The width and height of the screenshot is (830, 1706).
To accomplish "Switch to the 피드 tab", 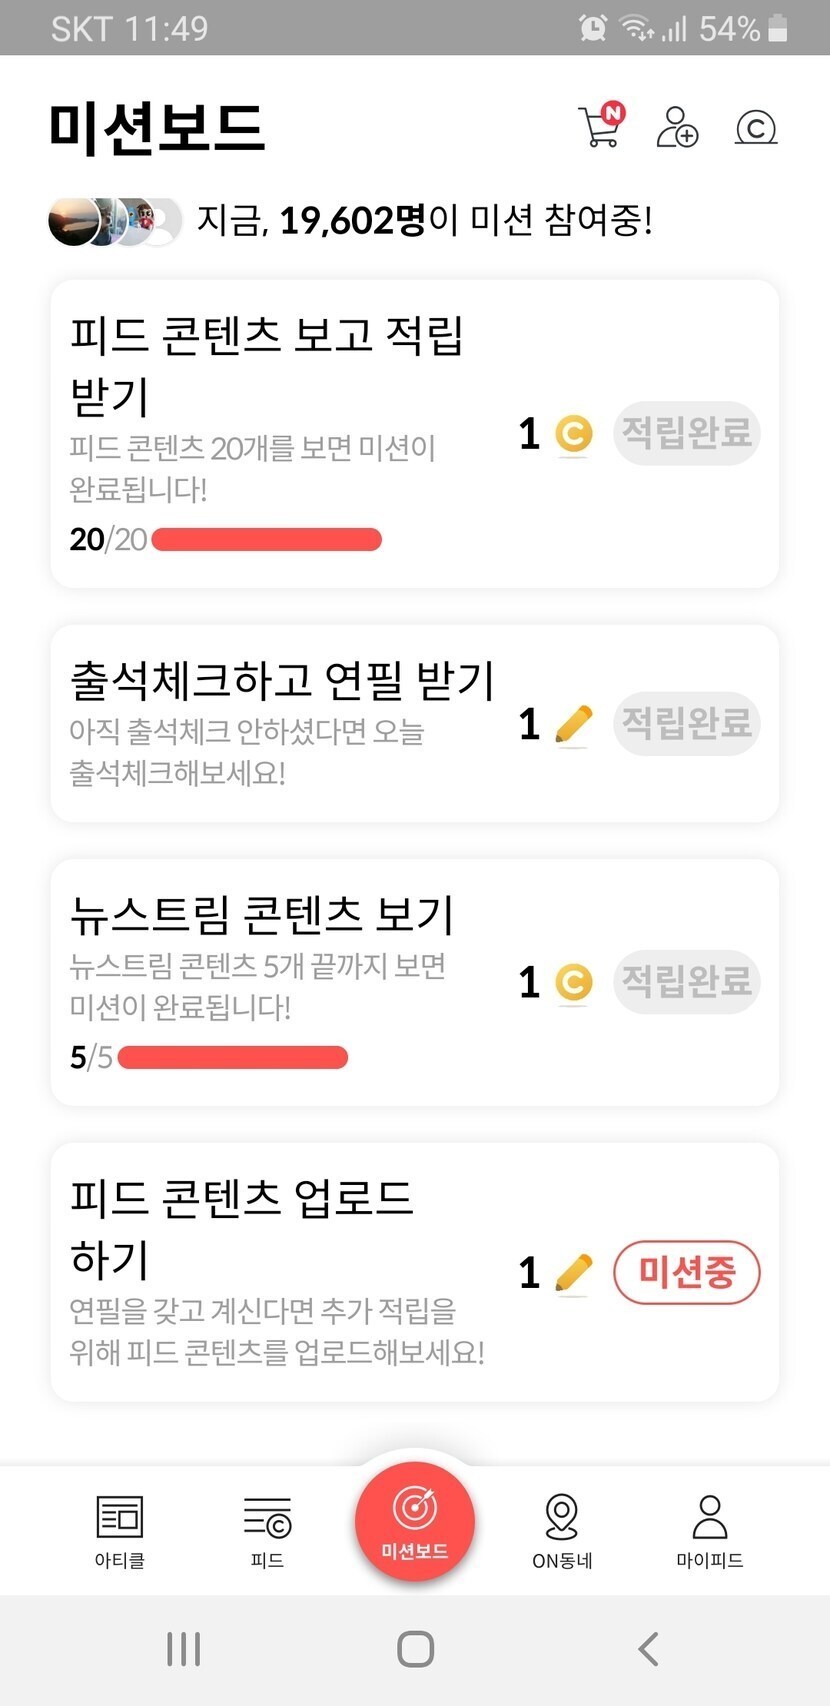I will click(267, 1530).
